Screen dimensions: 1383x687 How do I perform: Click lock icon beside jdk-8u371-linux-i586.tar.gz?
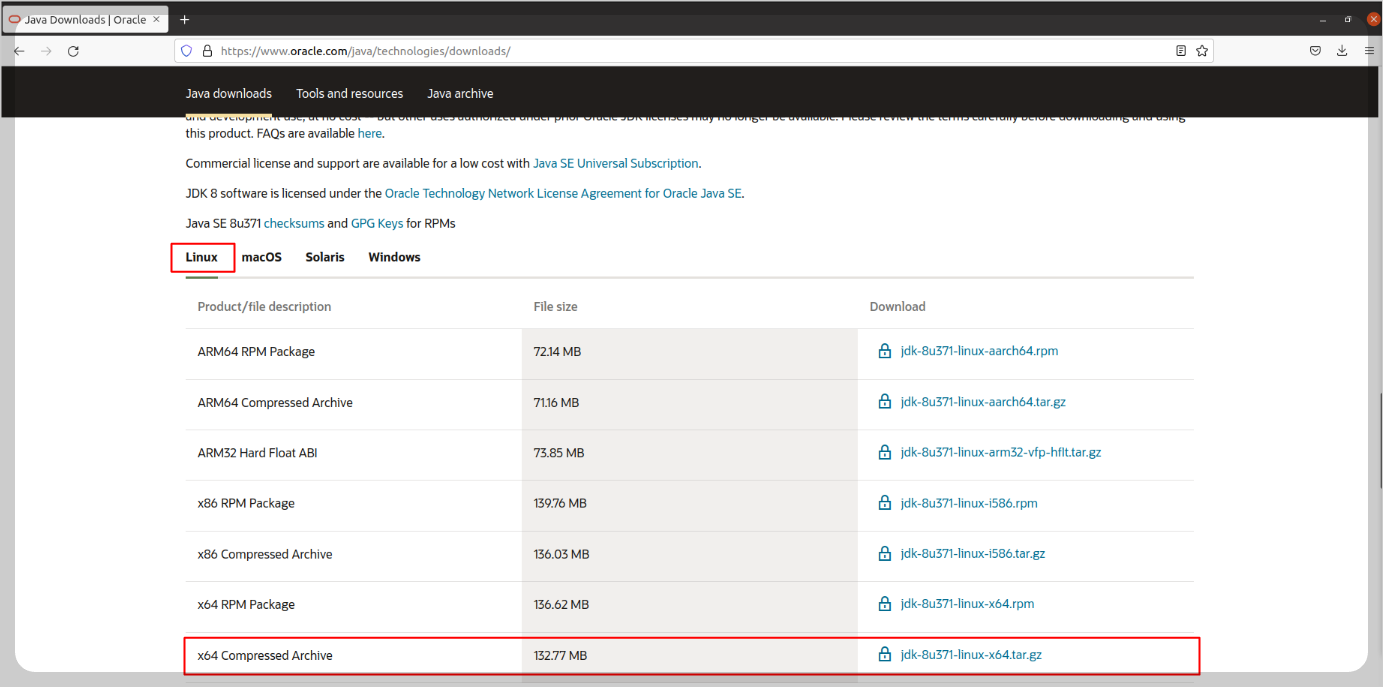pos(884,553)
